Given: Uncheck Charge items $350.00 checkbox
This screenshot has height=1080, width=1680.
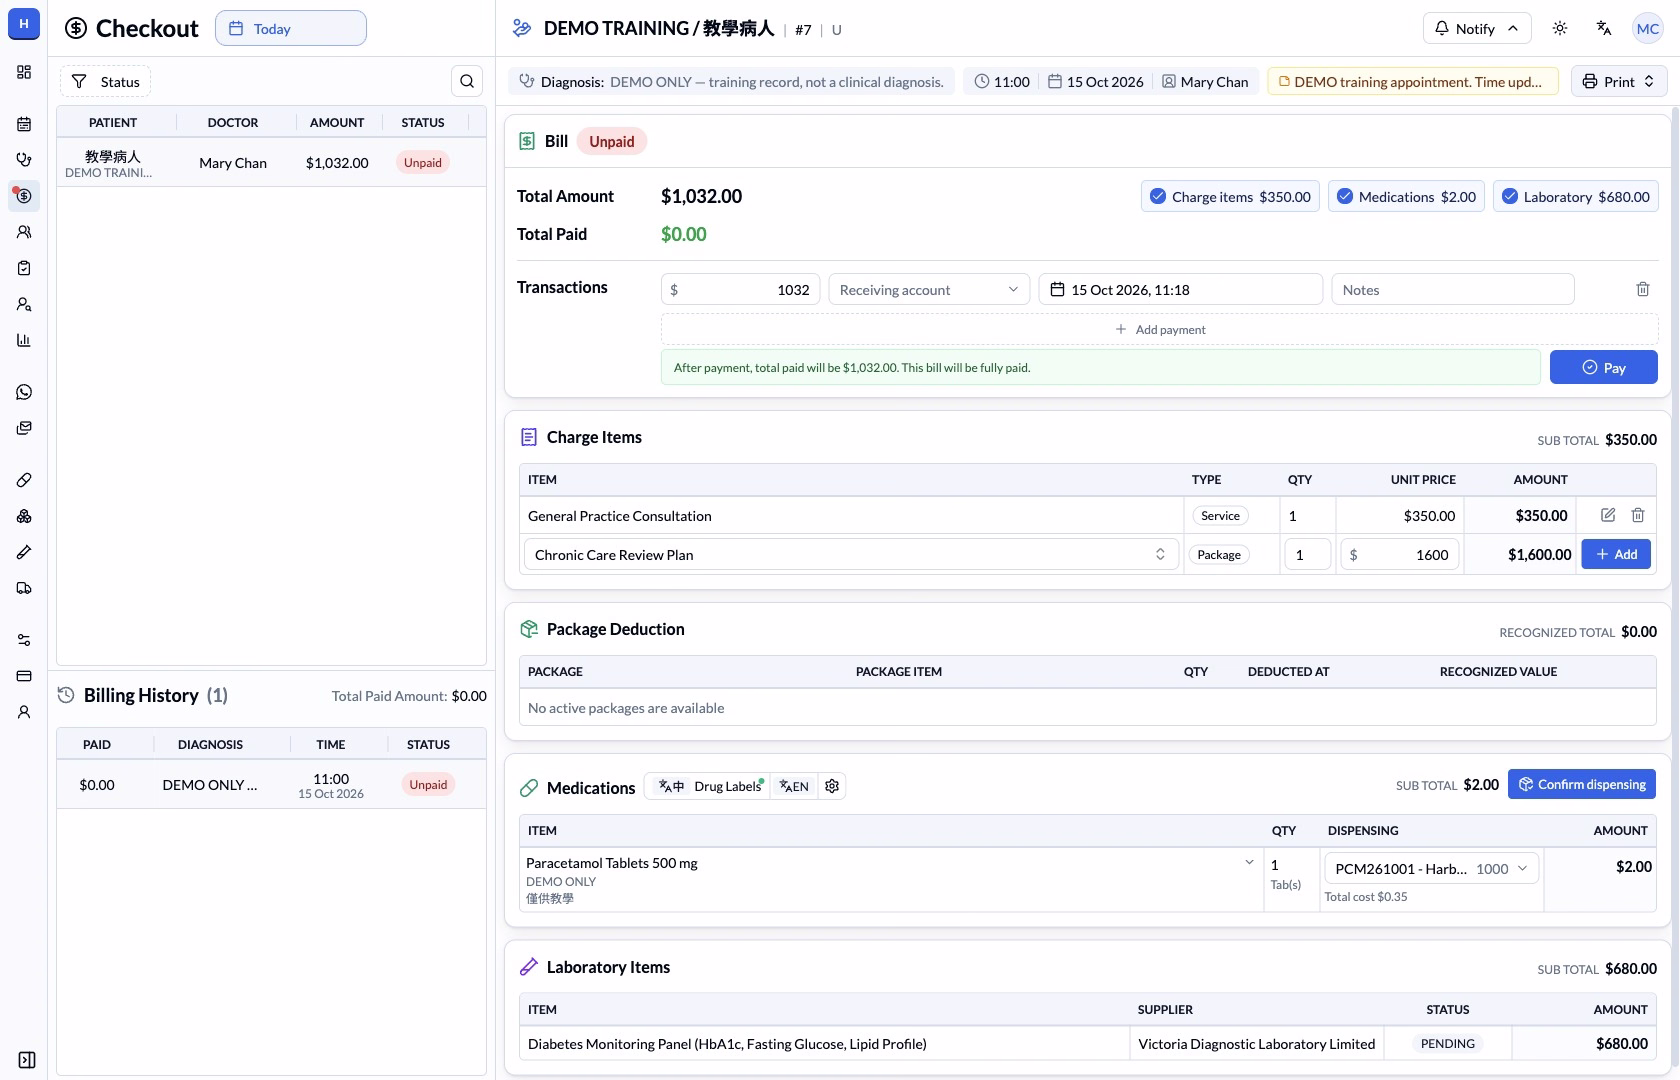Looking at the screenshot, I should point(1158,196).
